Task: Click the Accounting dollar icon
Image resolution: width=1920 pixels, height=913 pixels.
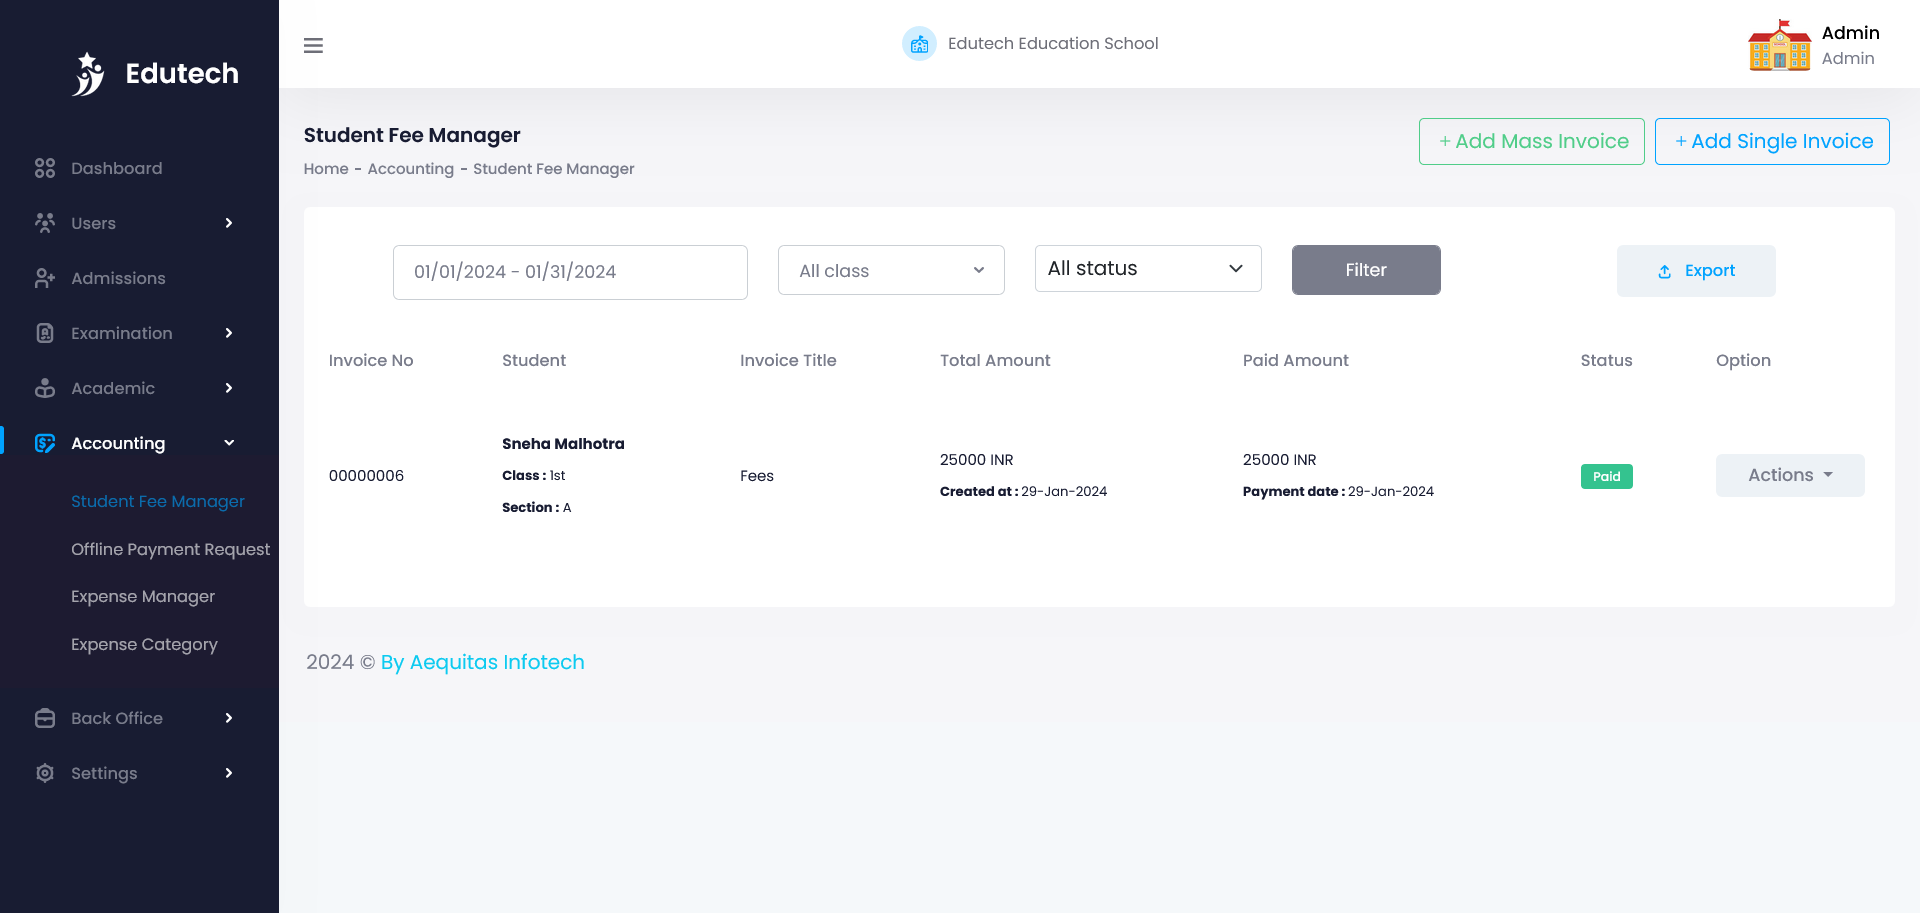Action: [x=45, y=443]
